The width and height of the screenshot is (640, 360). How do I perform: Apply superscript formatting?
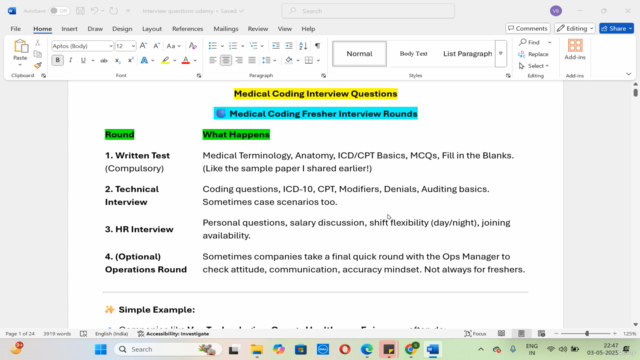pos(131,60)
